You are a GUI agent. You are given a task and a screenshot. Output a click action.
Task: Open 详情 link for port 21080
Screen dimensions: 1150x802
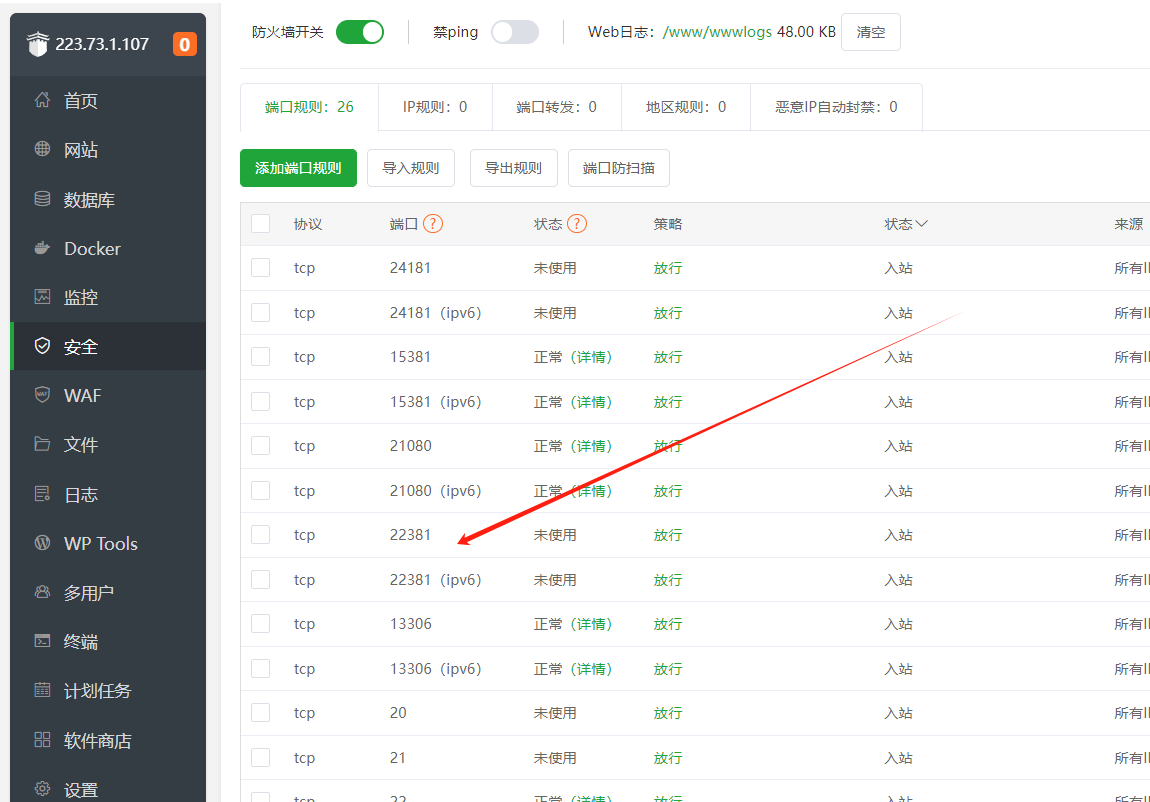pos(591,446)
